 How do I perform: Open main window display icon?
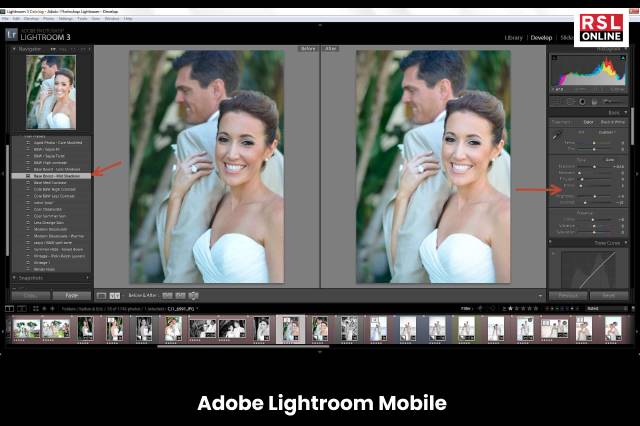click(9, 309)
